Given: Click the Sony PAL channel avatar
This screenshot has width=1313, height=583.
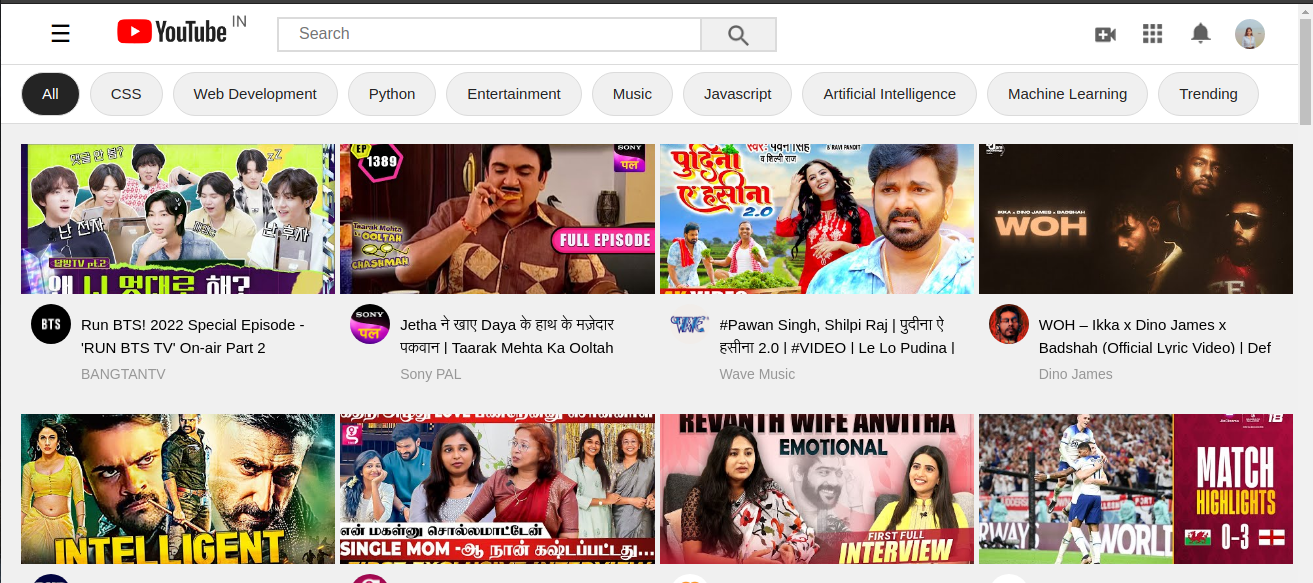Looking at the screenshot, I should pos(370,323).
